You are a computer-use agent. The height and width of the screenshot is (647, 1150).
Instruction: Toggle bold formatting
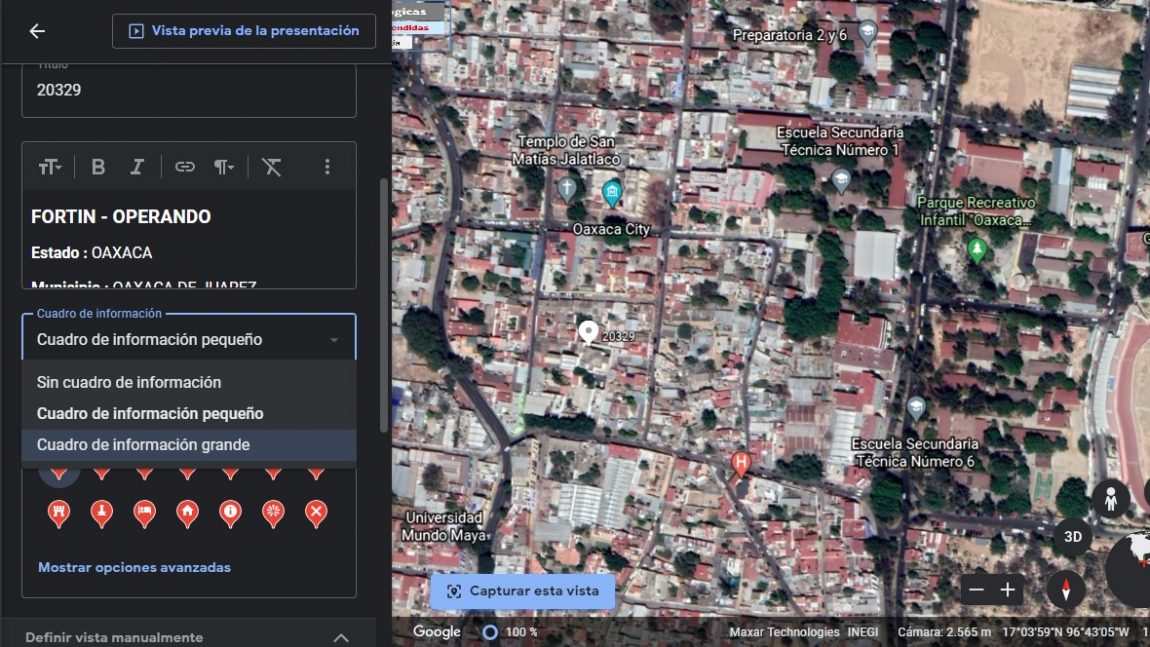pos(98,167)
